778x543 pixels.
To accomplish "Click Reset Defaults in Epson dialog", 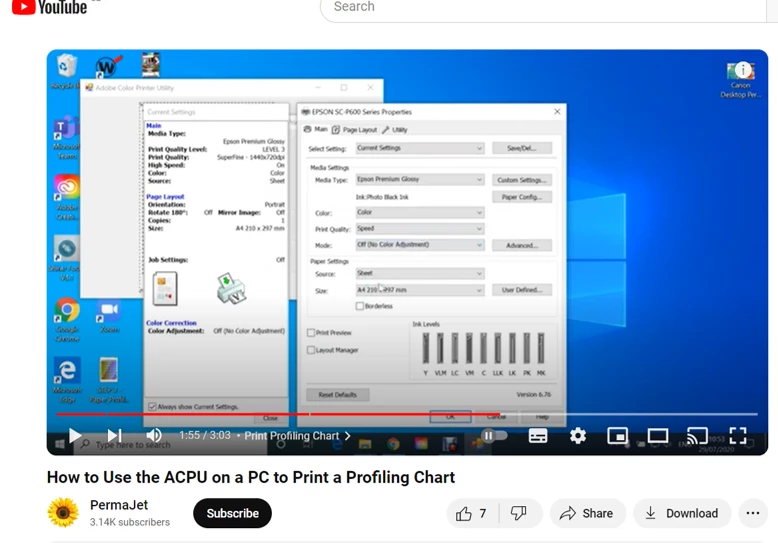I will point(337,395).
